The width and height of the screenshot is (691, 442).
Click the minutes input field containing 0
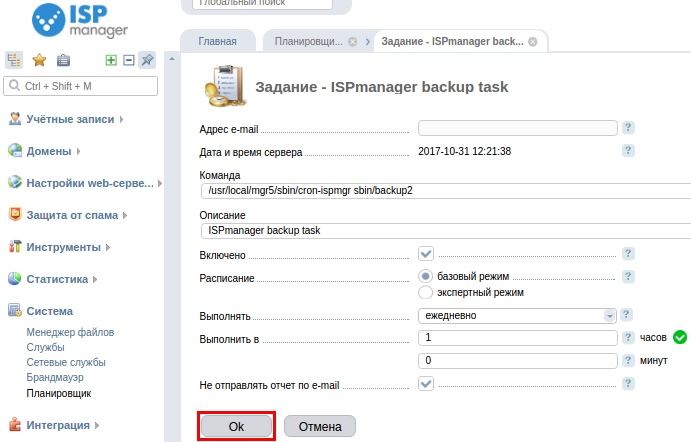517,360
